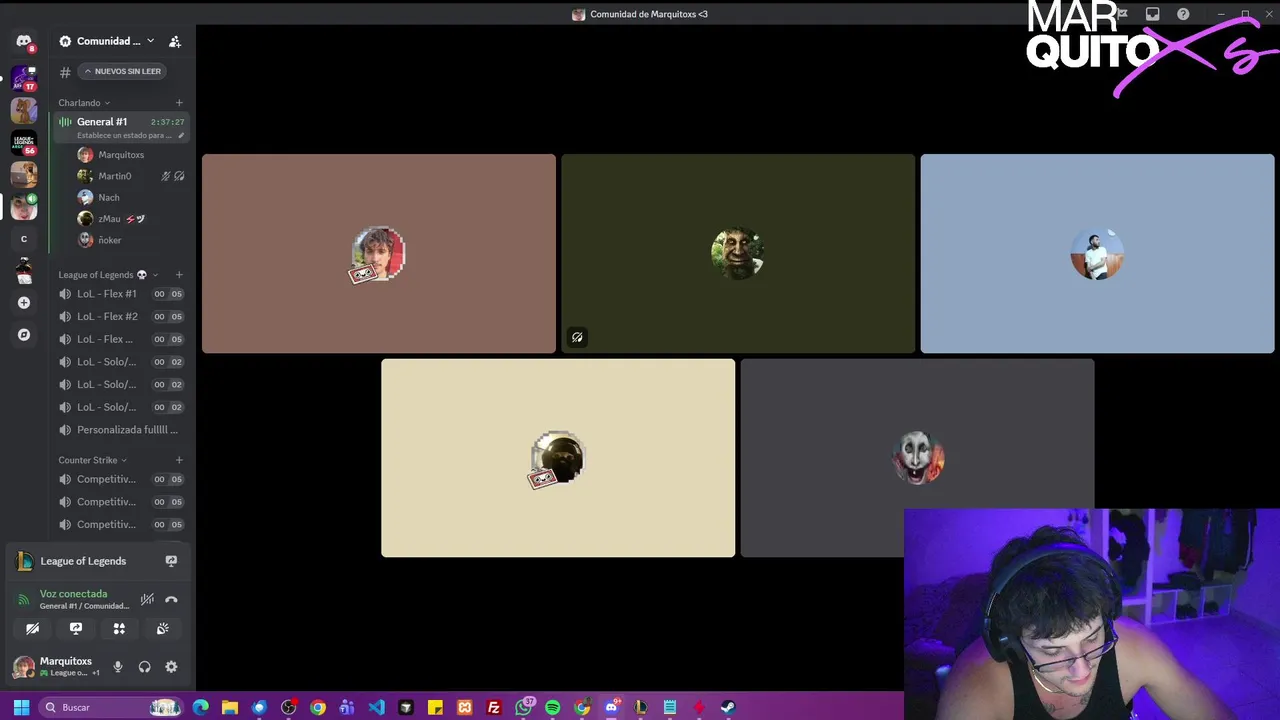Open channels and roles hashtag icon
The width and height of the screenshot is (1280, 720).
coord(65,72)
